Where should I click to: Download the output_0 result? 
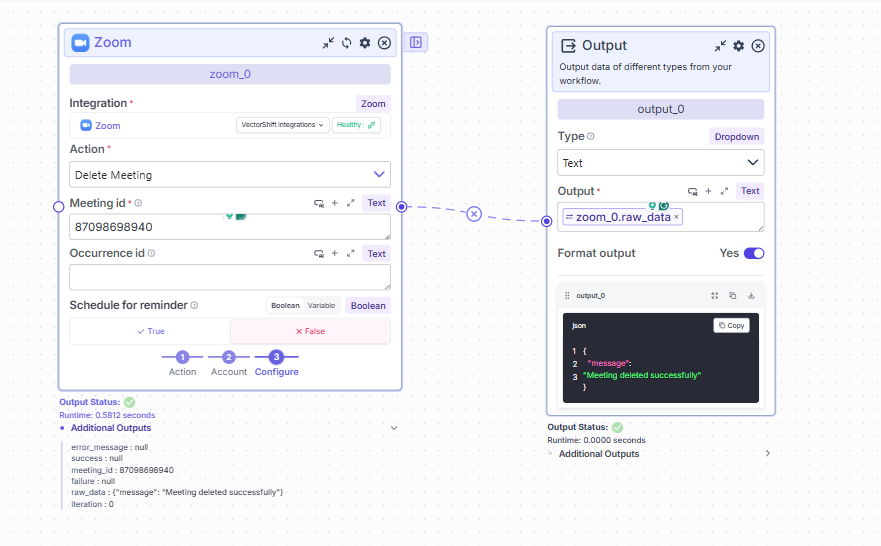click(x=751, y=295)
